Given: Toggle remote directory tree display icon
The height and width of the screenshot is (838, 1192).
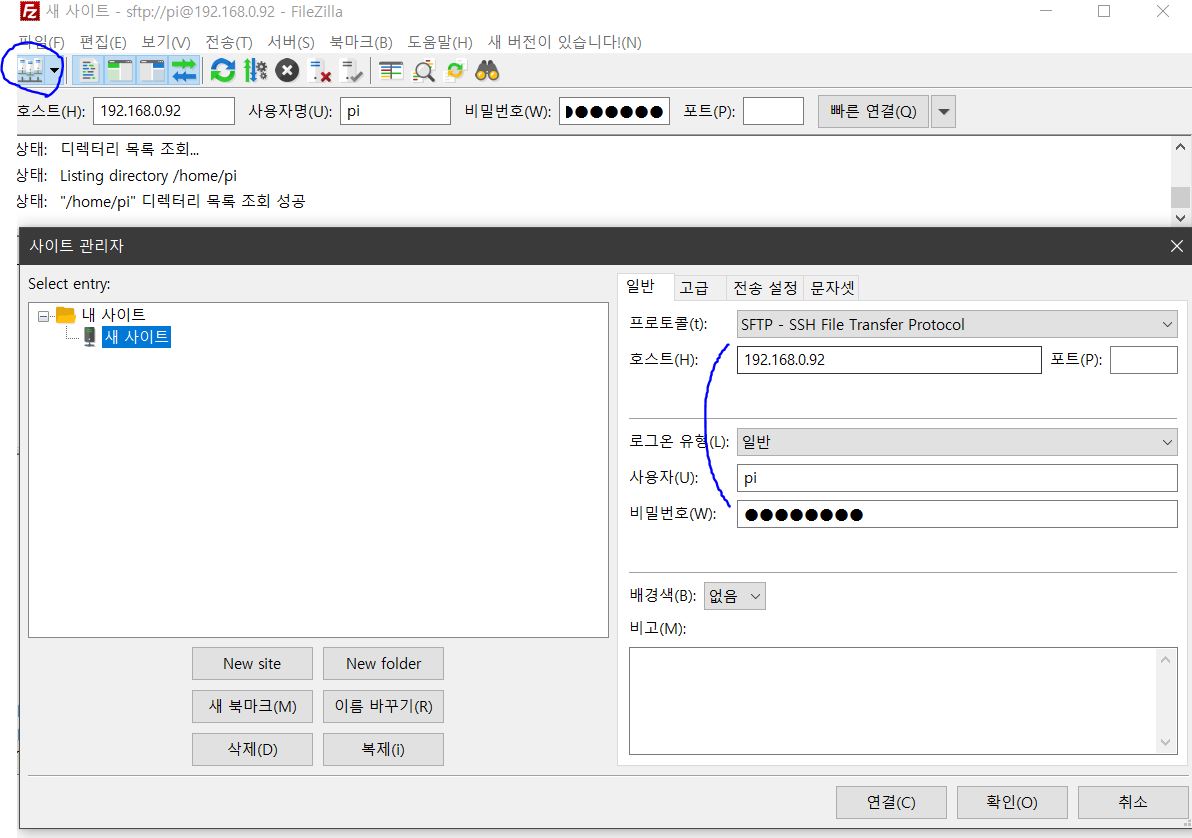Looking at the screenshot, I should (152, 71).
